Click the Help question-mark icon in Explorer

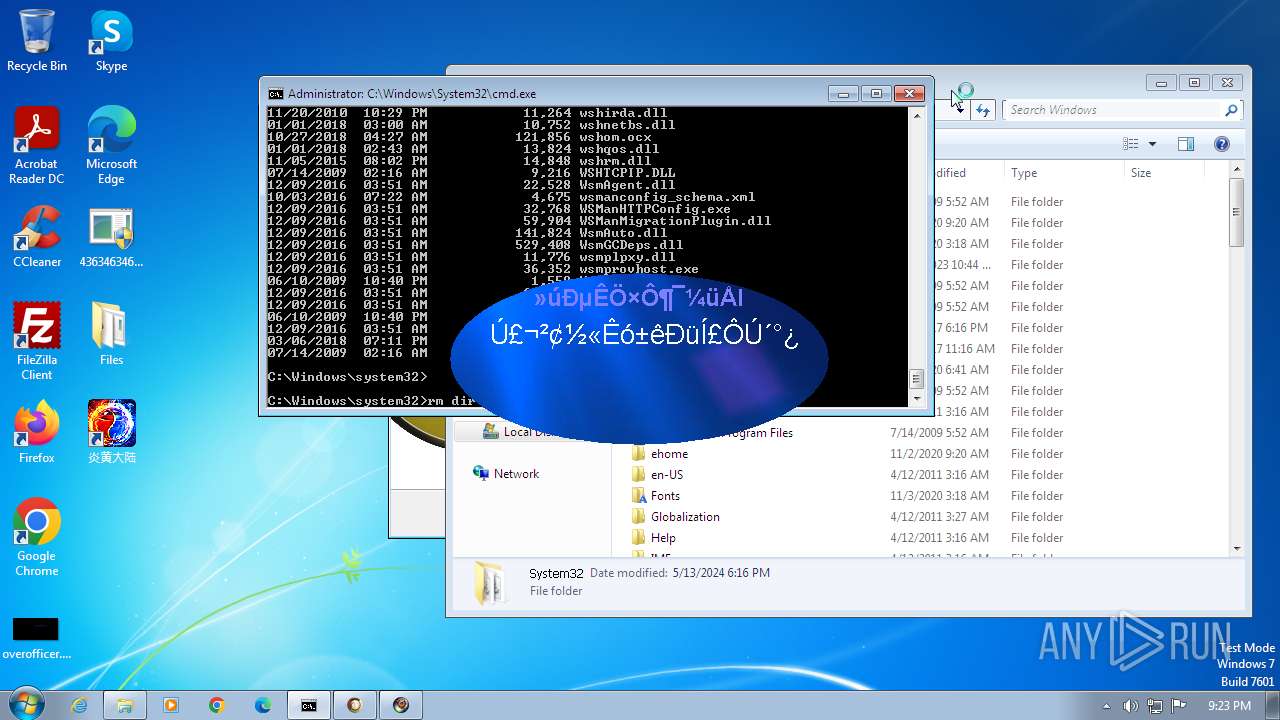(1221, 144)
